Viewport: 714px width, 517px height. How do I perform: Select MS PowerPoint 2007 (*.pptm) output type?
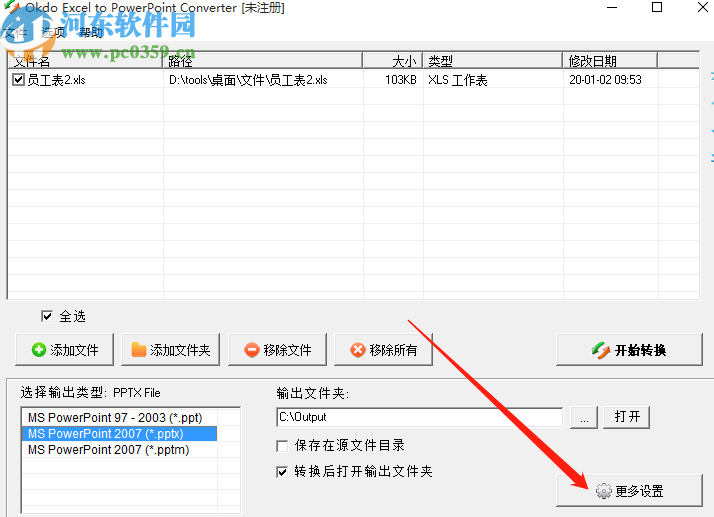coord(119,450)
